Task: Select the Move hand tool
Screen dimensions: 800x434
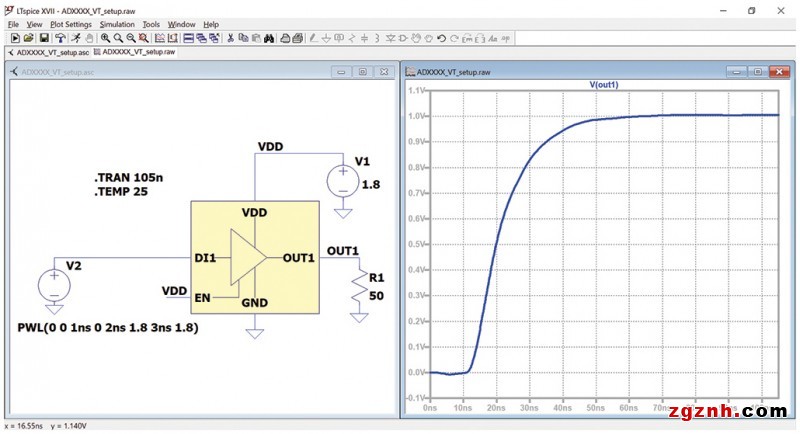Action: tap(416, 38)
